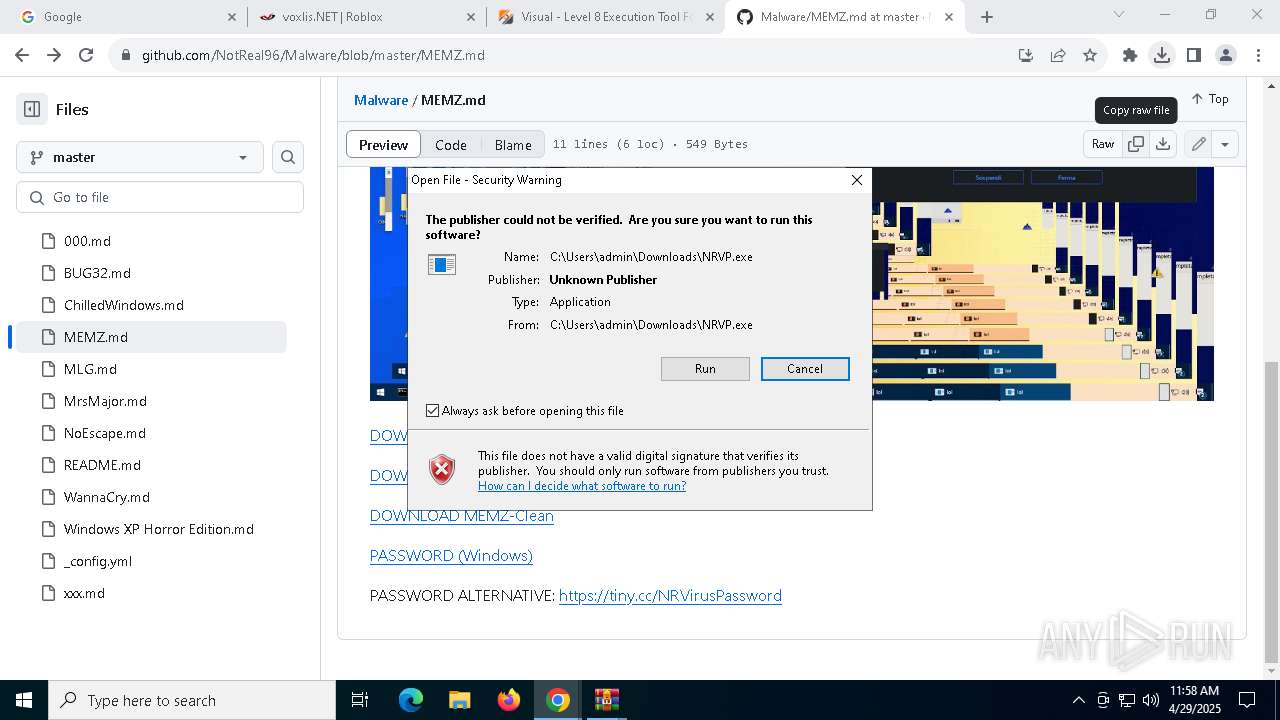This screenshot has width=1280, height=720.
Task: Download raw file icon
Action: 1163,144
